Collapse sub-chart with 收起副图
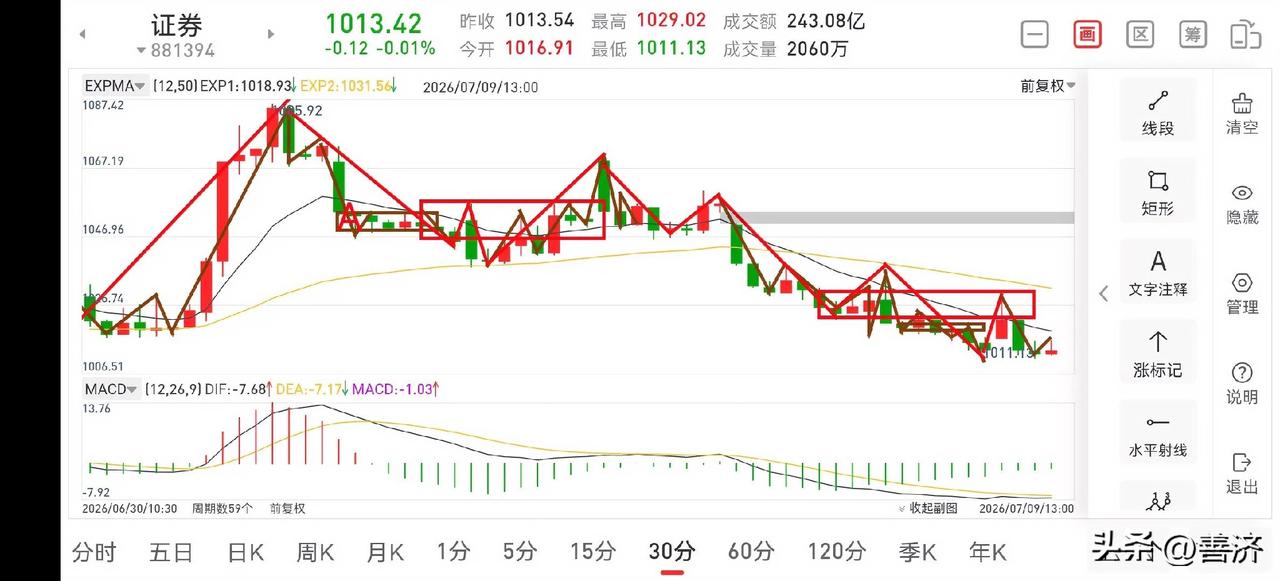Image resolution: width=1280 pixels, height=581 pixels. coord(927,508)
